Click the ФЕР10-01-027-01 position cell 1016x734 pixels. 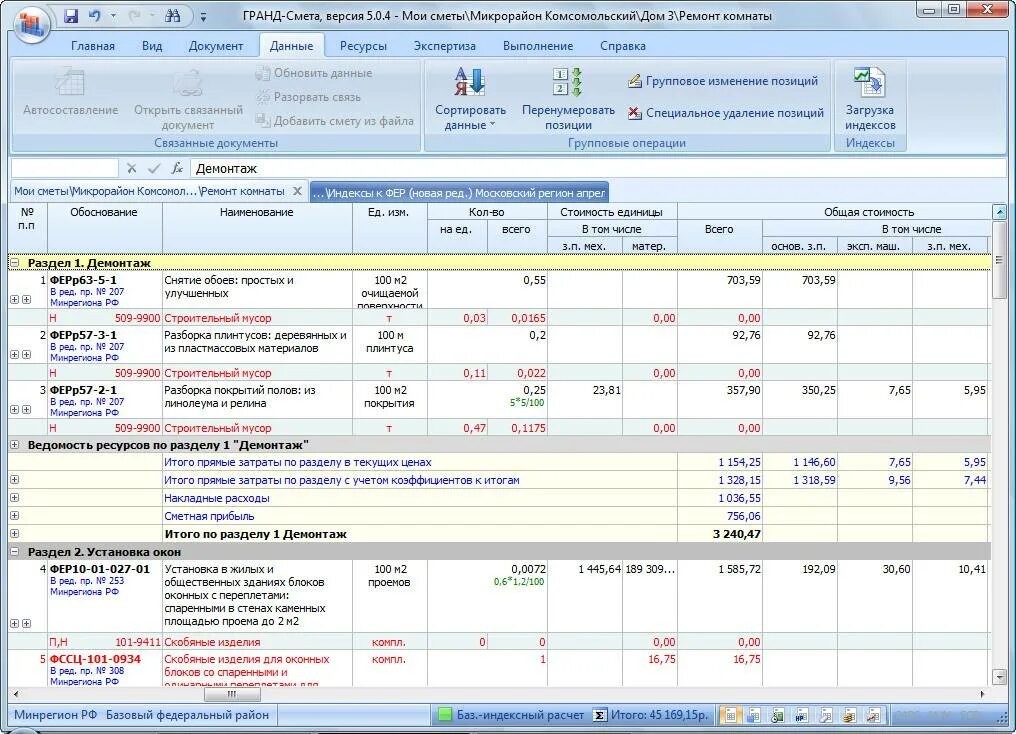pyautogui.click(x=104, y=596)
